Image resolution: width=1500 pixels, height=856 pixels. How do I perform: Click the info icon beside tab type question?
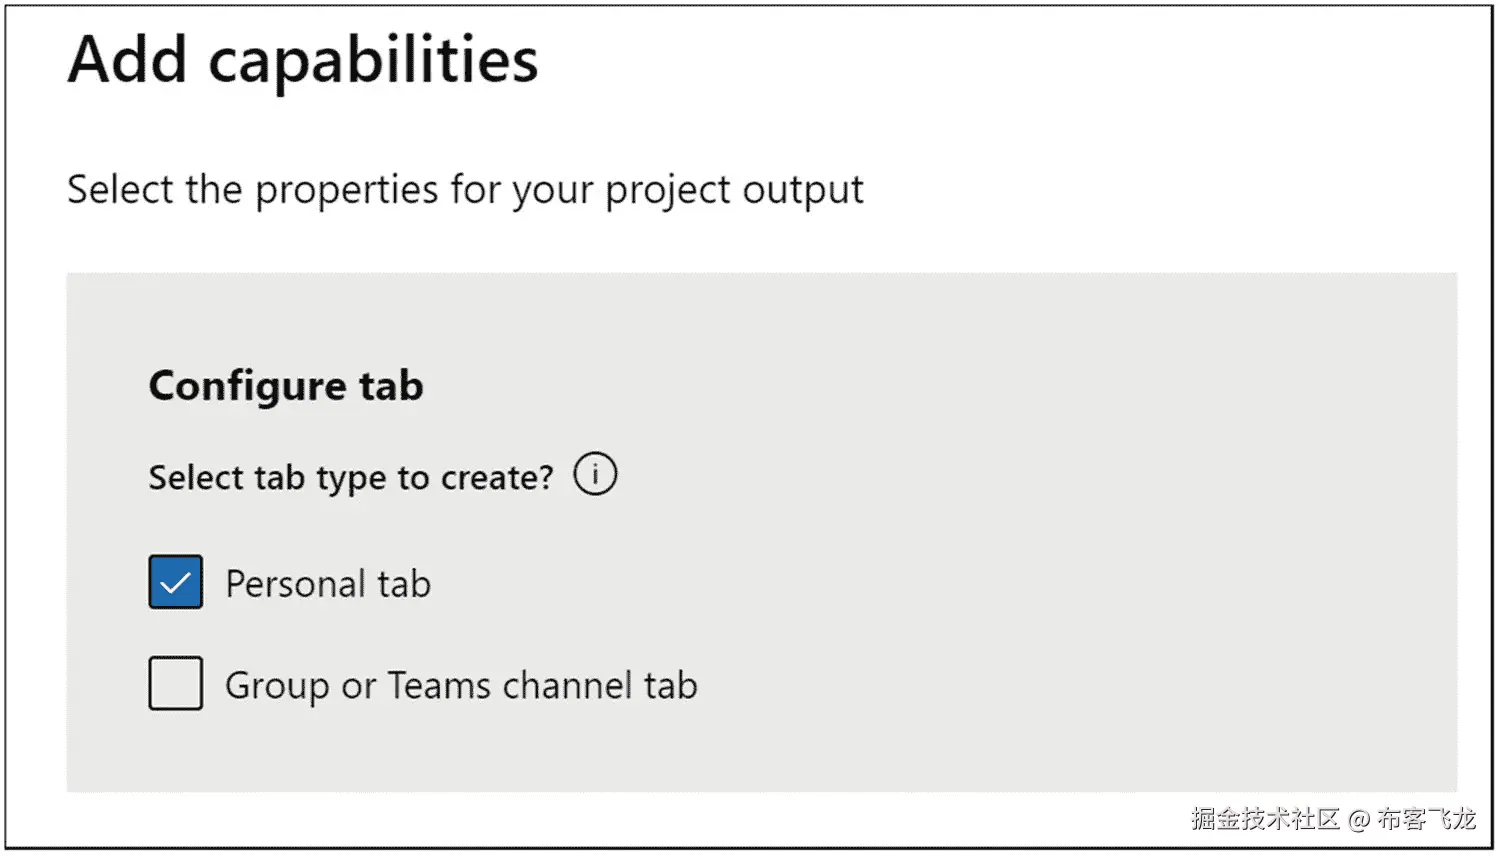coord(595,474)
